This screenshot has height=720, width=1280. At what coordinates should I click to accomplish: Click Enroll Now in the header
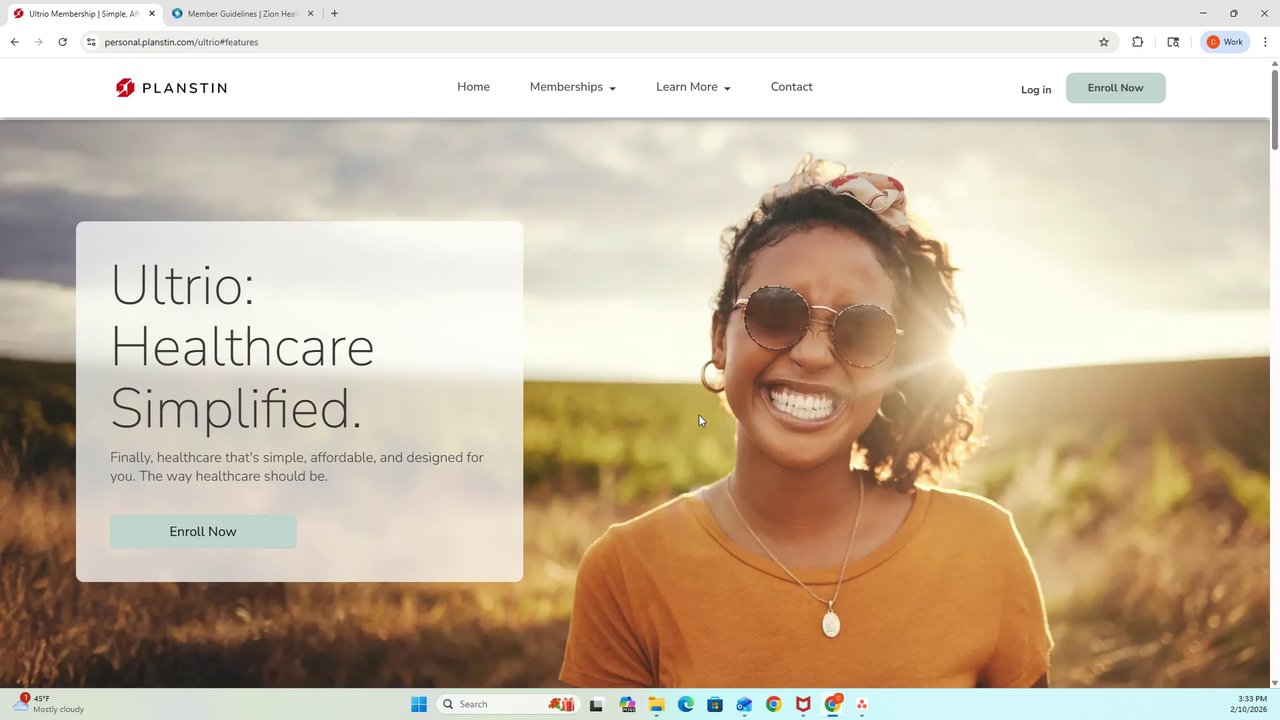[1116, 88]
